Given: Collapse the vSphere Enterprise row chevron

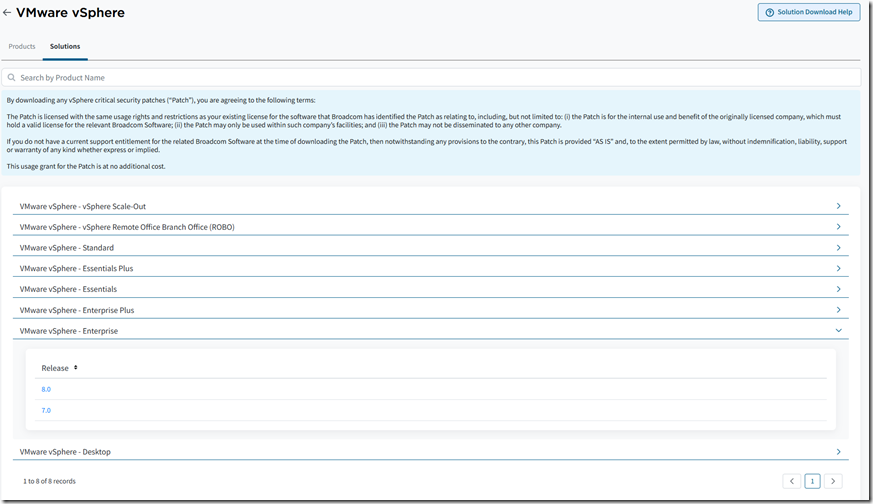Looking at the screenshot, I should tap(838, 330).
